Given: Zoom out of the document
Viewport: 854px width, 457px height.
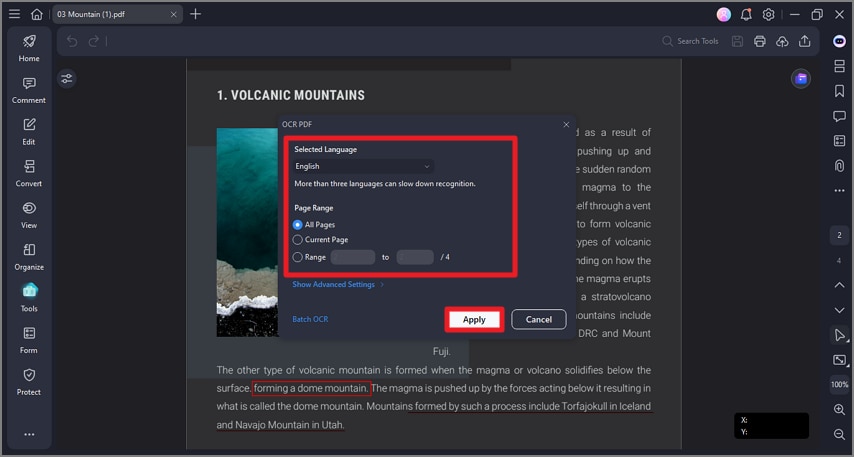Looking at the screenshot, I should 839,434.
